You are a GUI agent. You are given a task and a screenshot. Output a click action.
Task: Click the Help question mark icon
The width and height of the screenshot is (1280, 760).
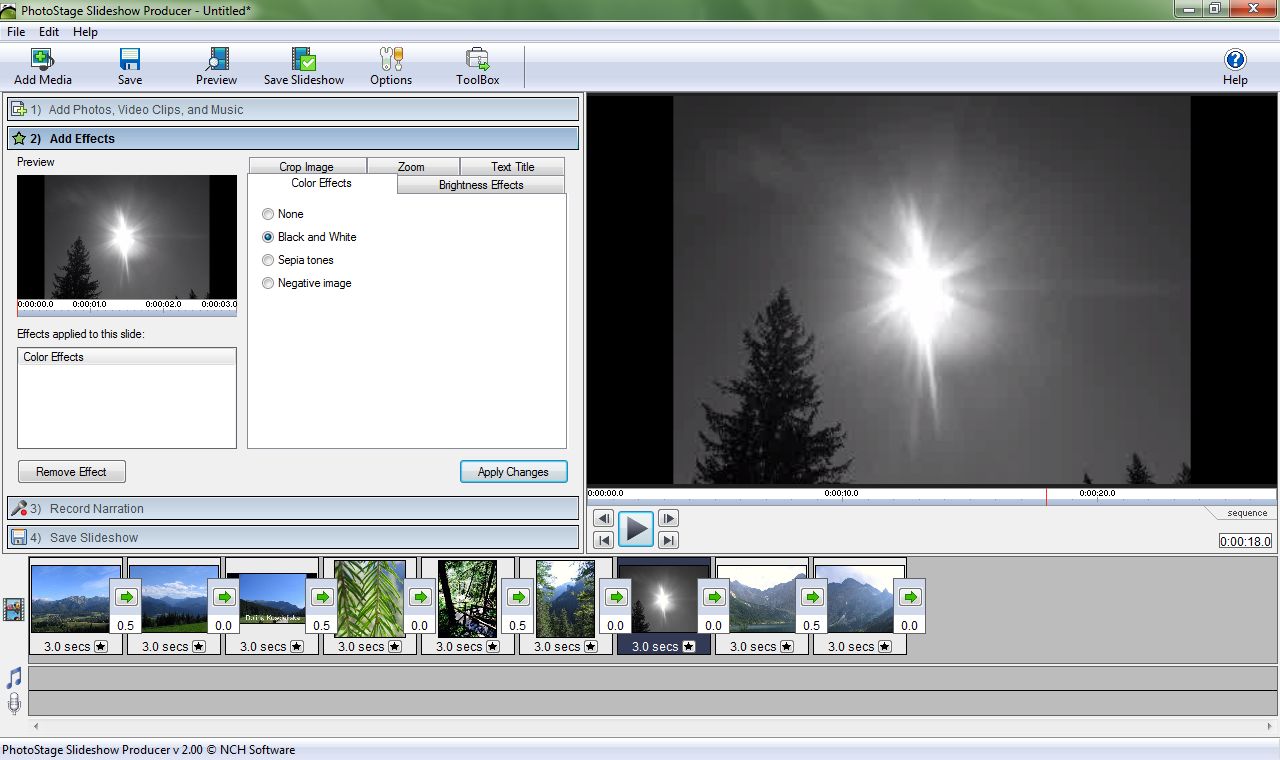1235,60
